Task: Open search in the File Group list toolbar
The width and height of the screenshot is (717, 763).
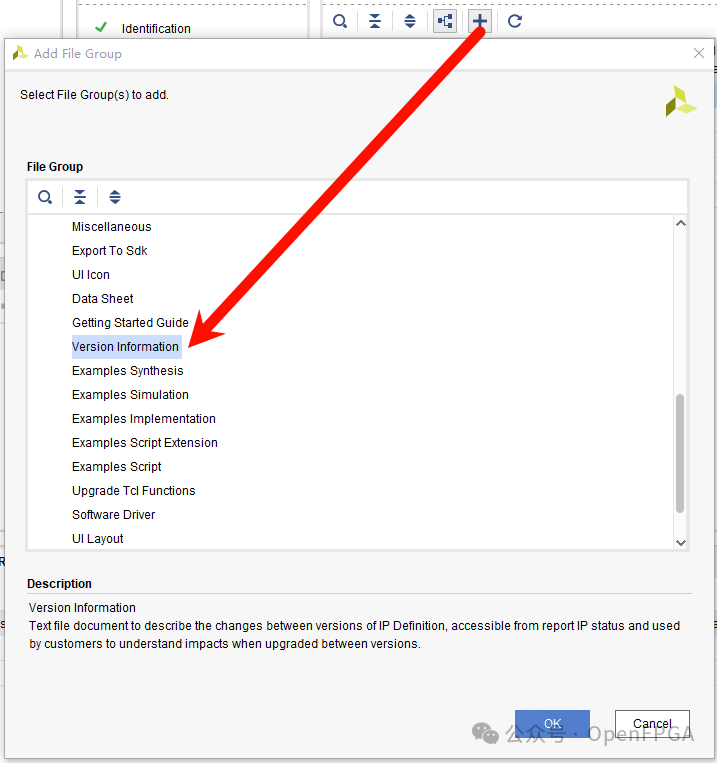Action: coord(45,197)
